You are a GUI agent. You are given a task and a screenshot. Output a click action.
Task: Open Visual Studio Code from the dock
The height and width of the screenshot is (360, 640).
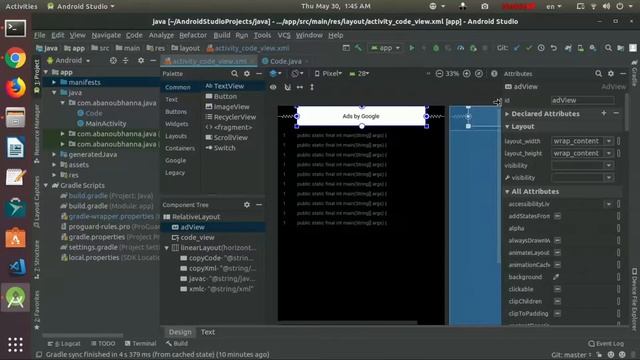pos(16,267)
